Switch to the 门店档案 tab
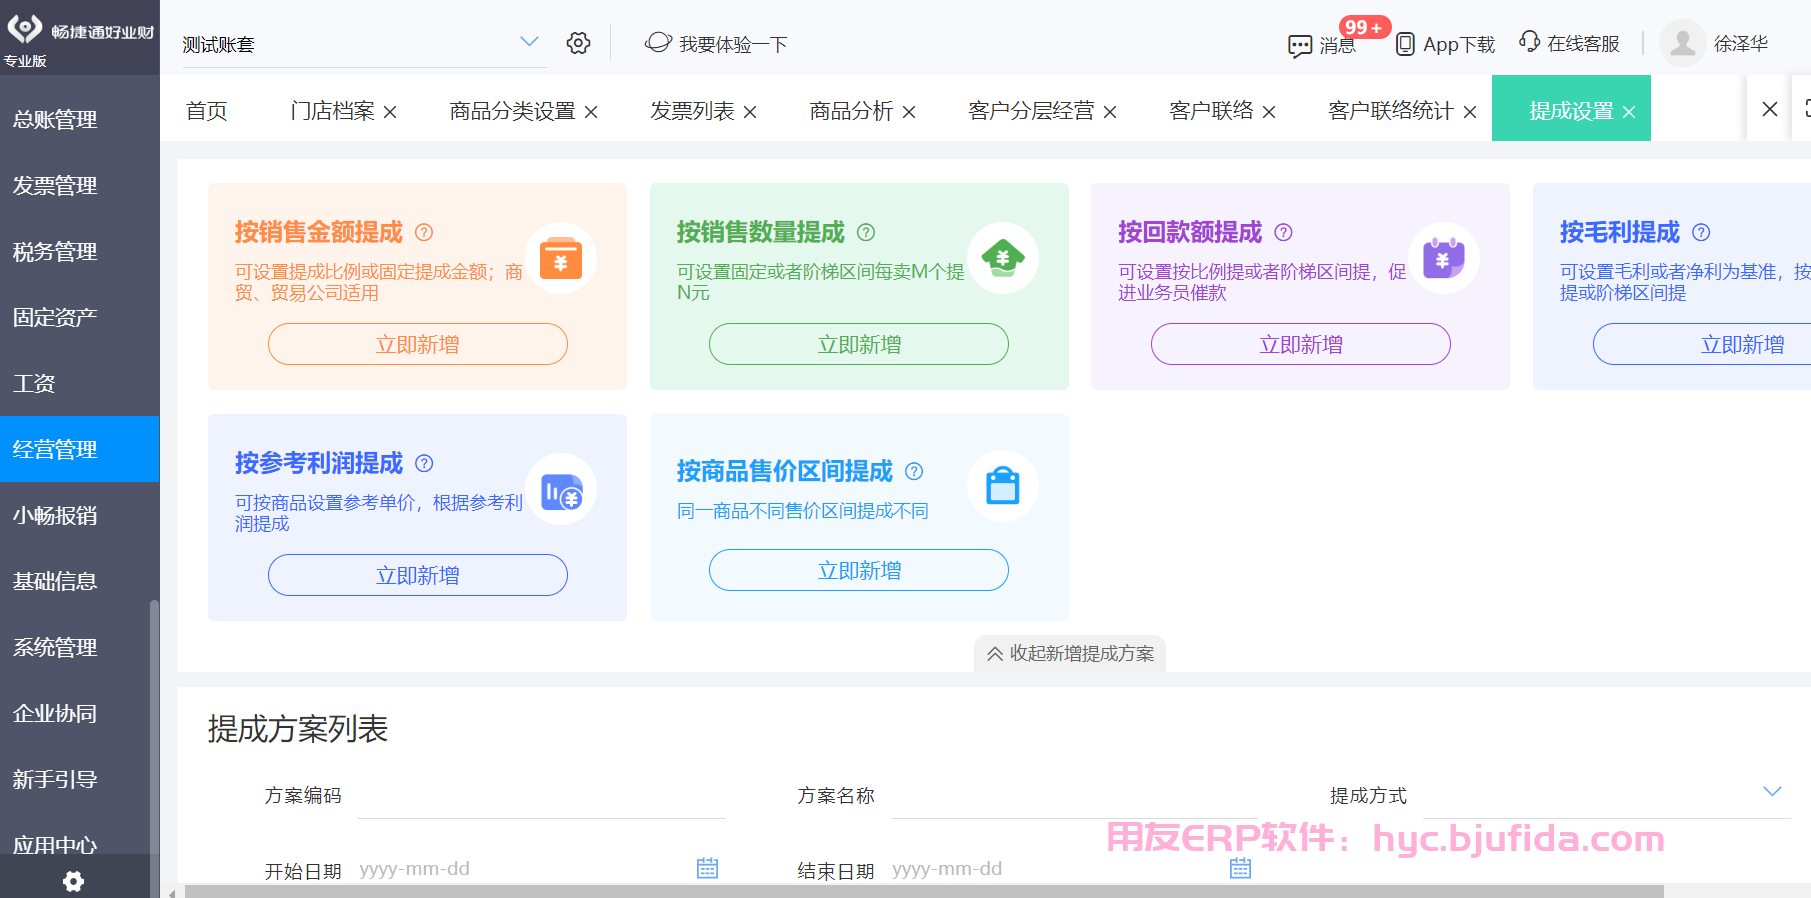 tap(332, 110)
